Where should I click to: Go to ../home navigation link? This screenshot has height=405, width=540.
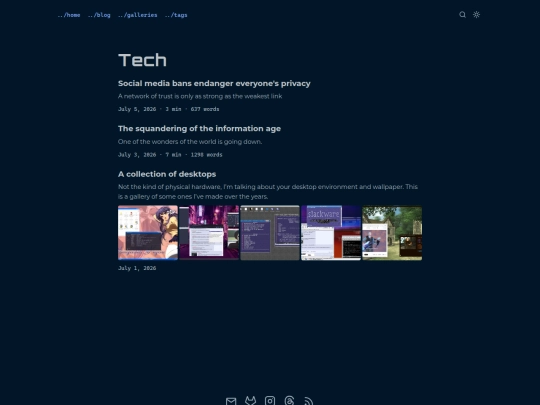[x=69, y=15]
